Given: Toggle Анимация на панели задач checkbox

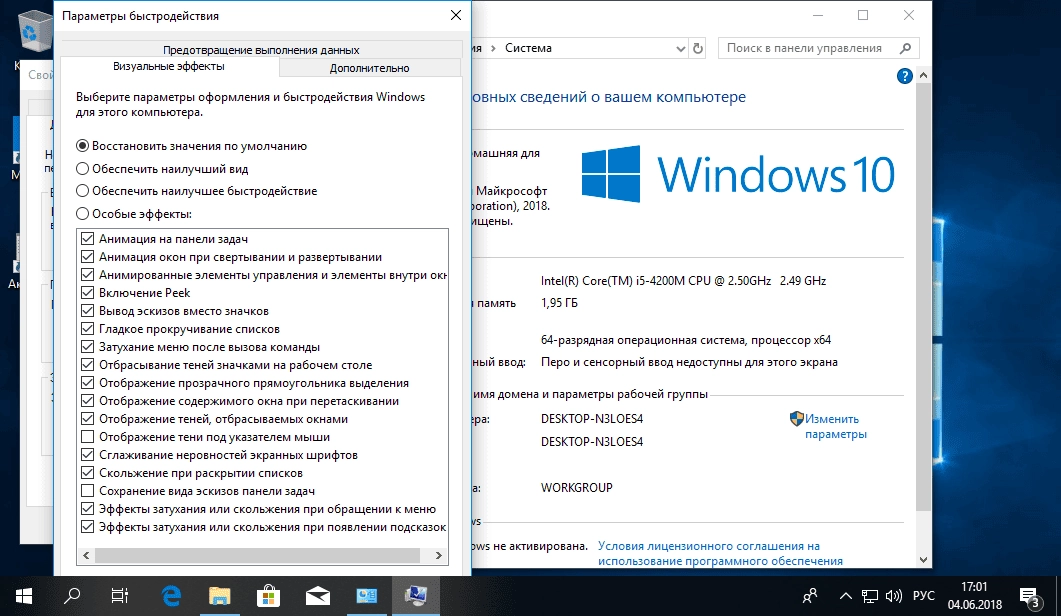Looking at the screenshot, I should 87,238.
